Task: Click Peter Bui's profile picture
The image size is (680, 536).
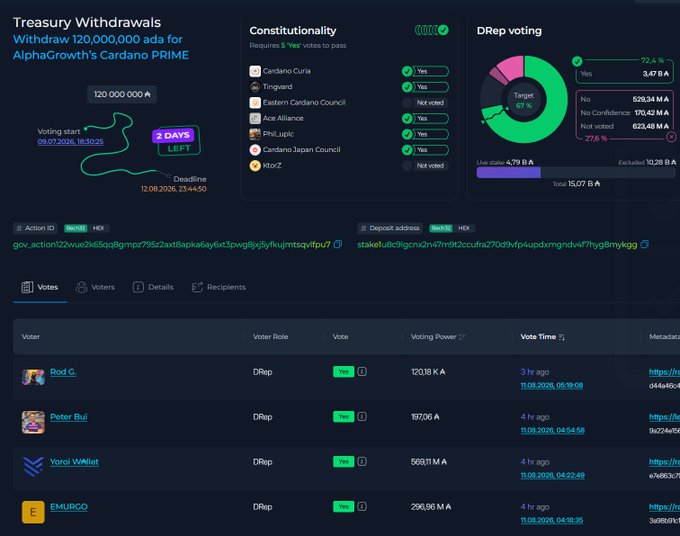Action: 33,422
